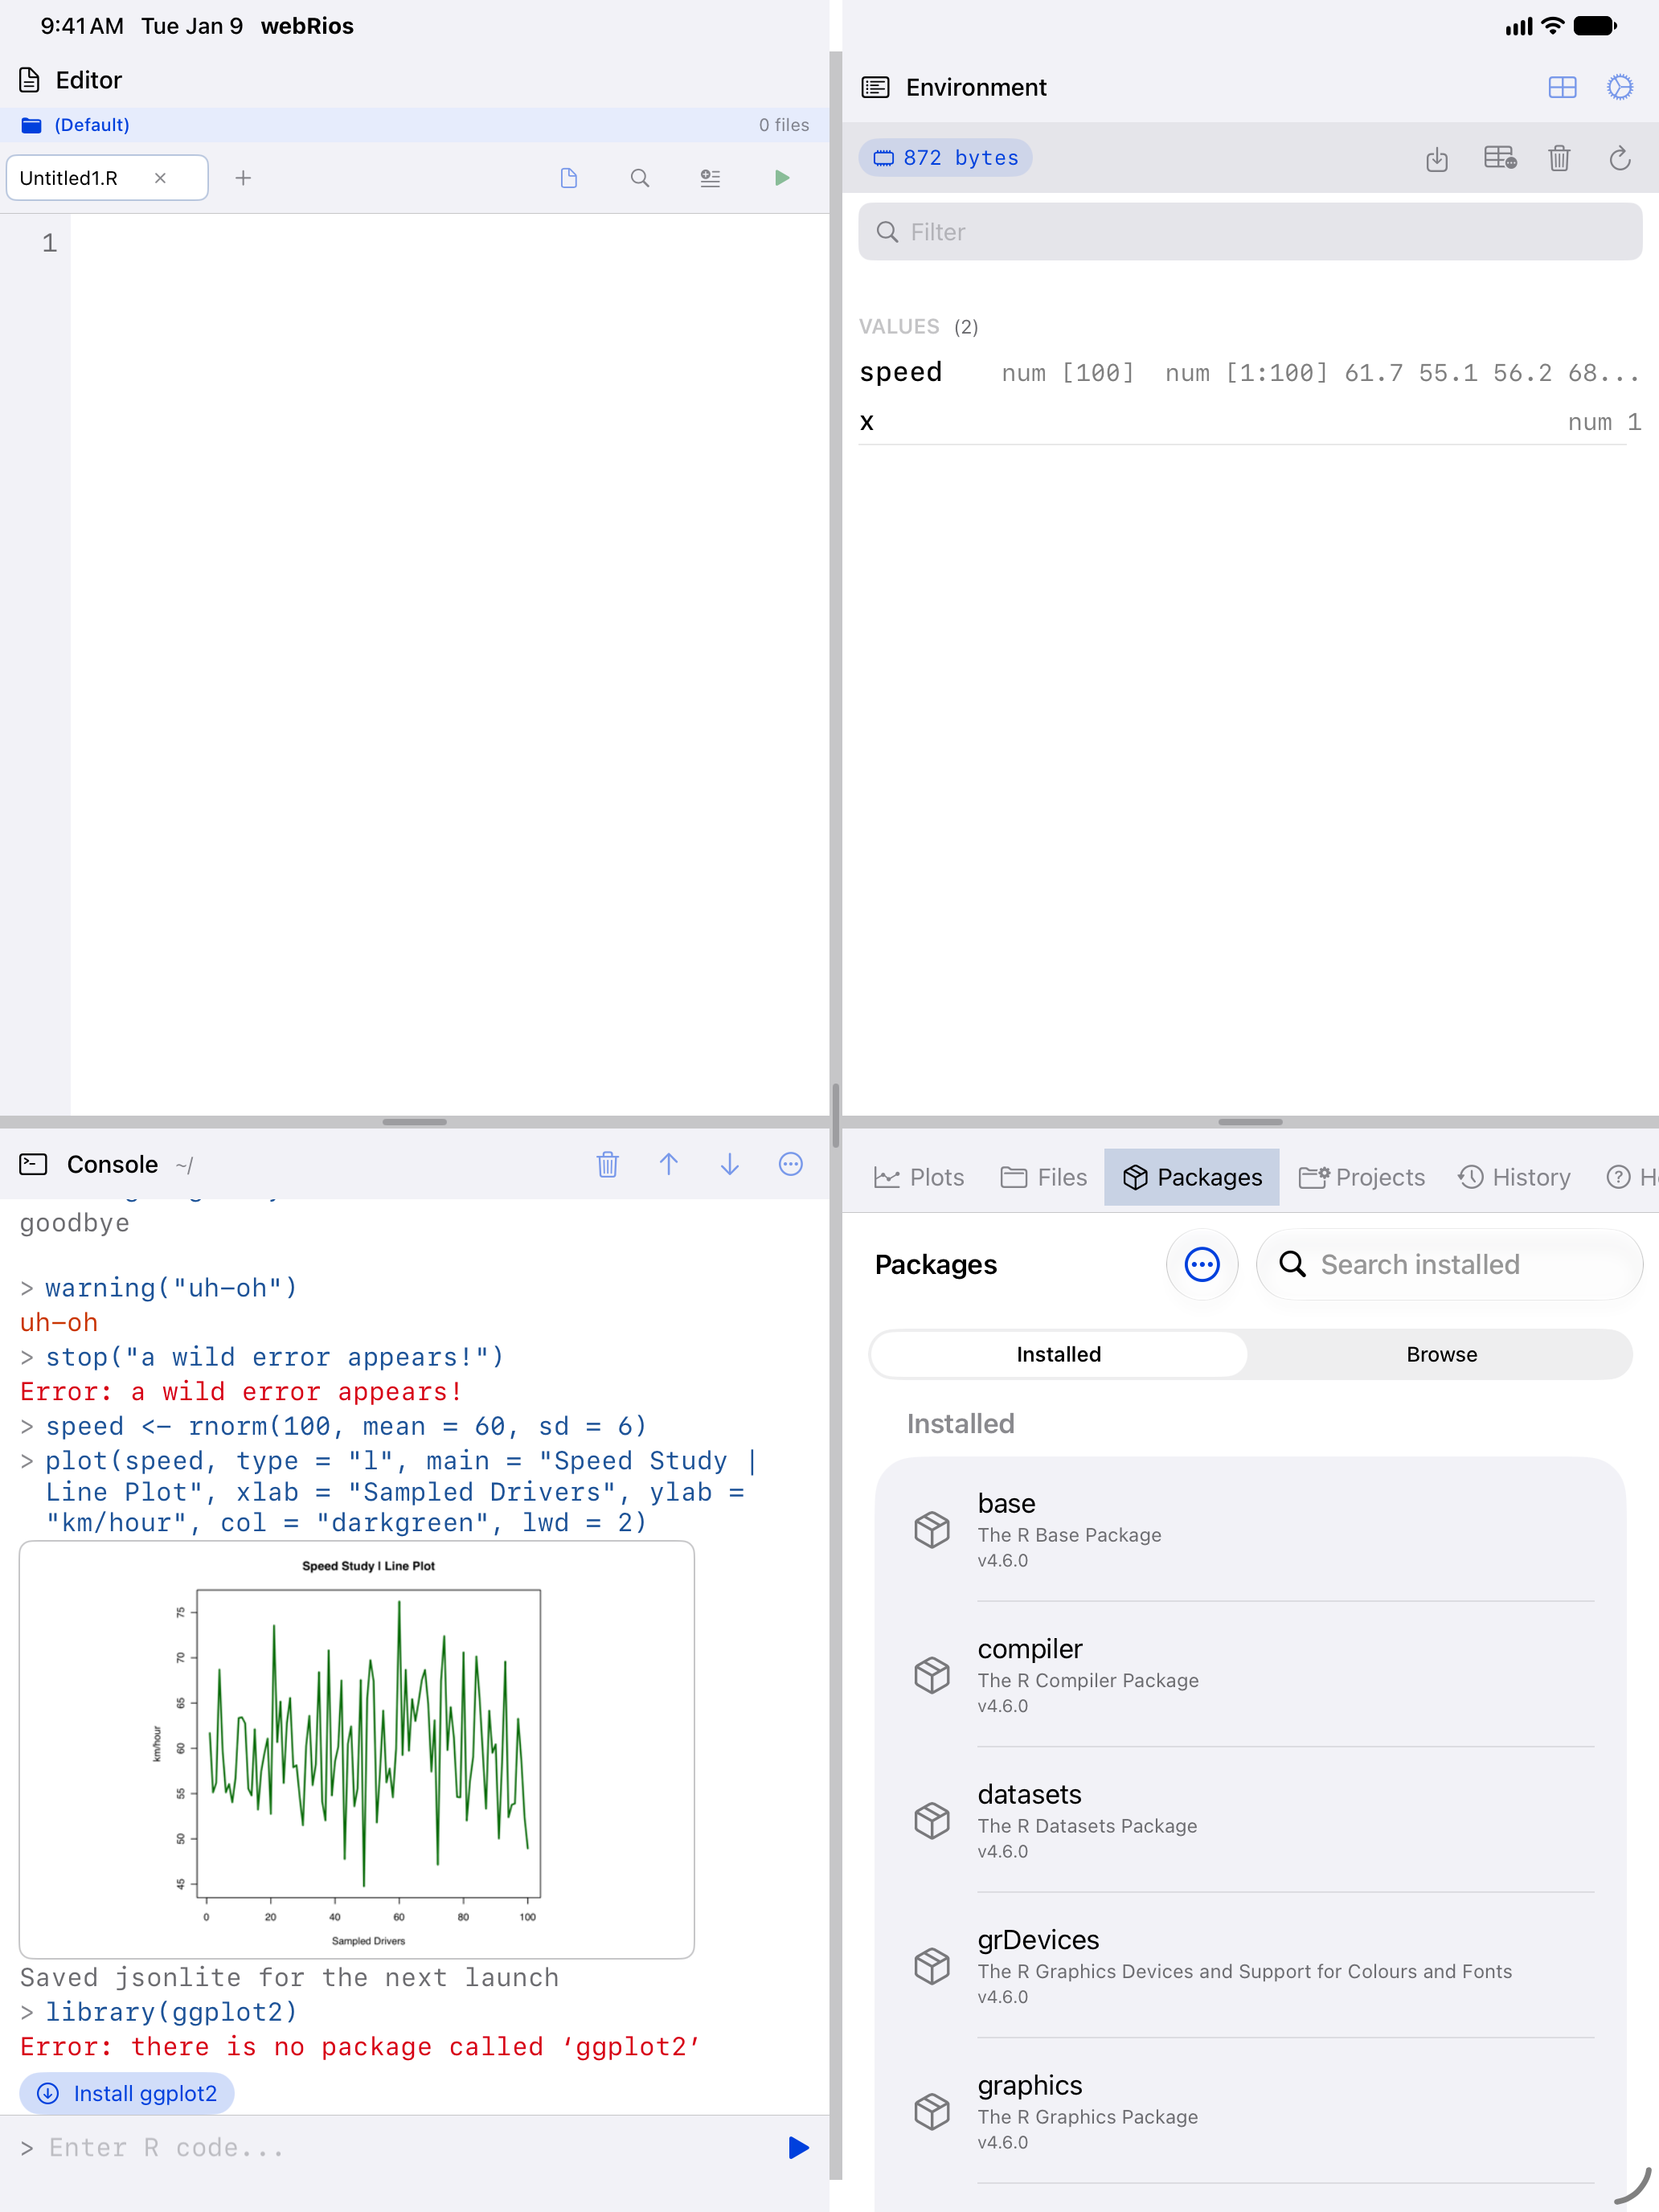
Task: Open the datasets package entry
Action: coord(1250,1820)
